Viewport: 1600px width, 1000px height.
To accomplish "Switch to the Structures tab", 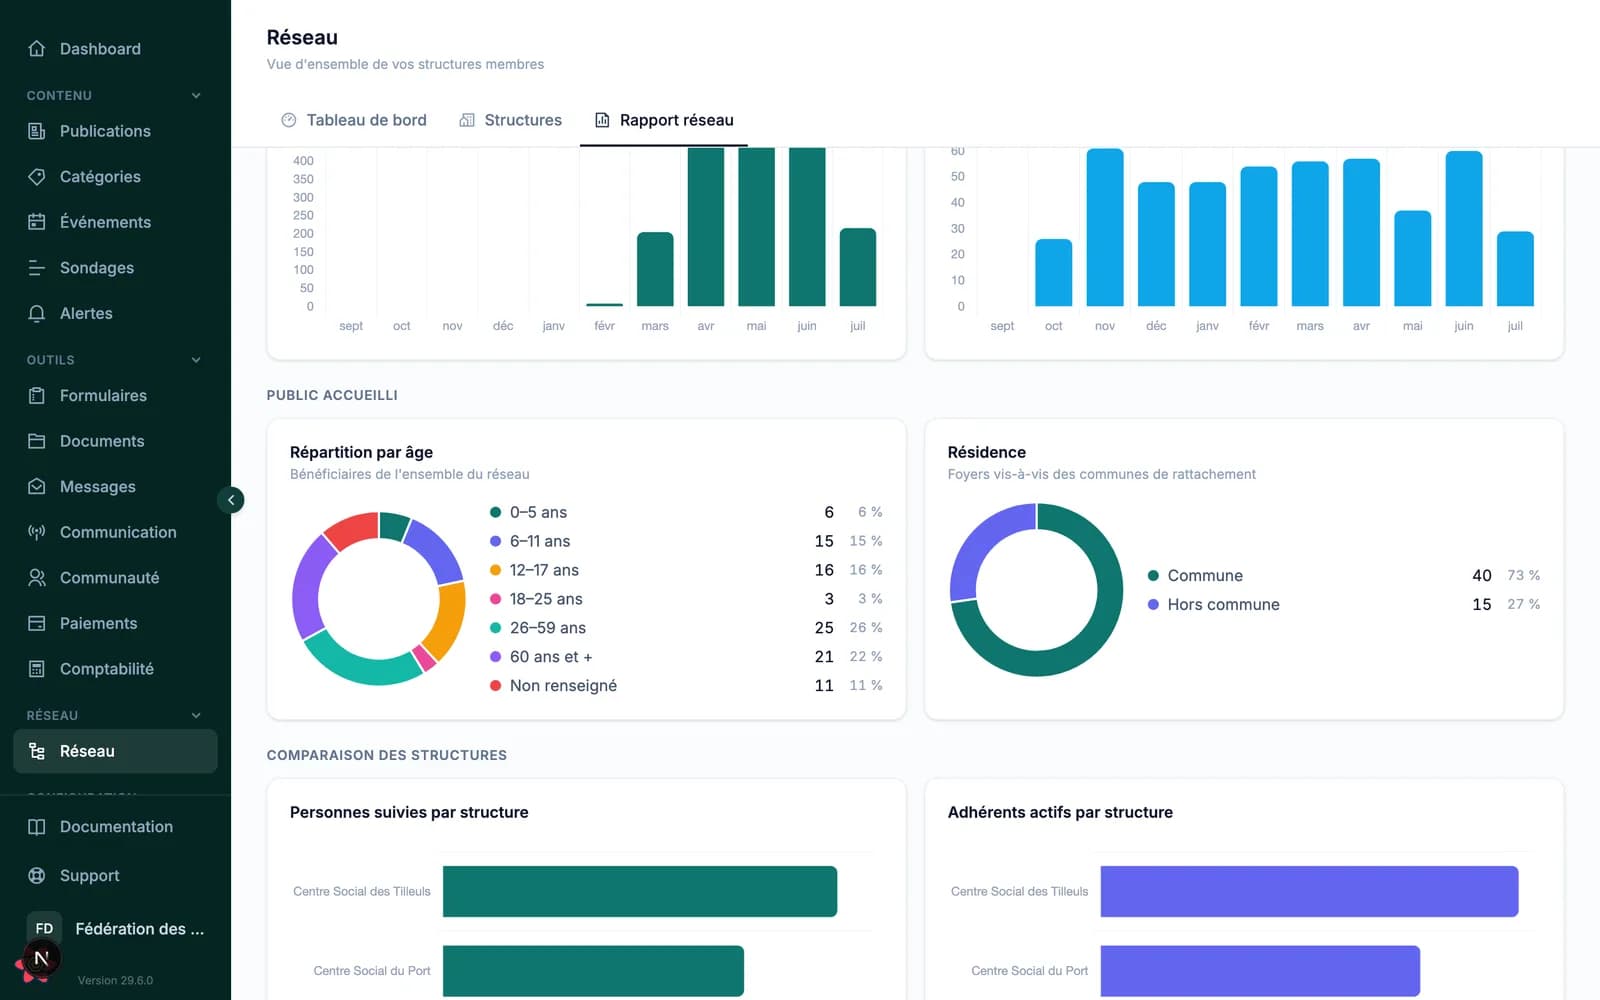I will tap(511, 120).
